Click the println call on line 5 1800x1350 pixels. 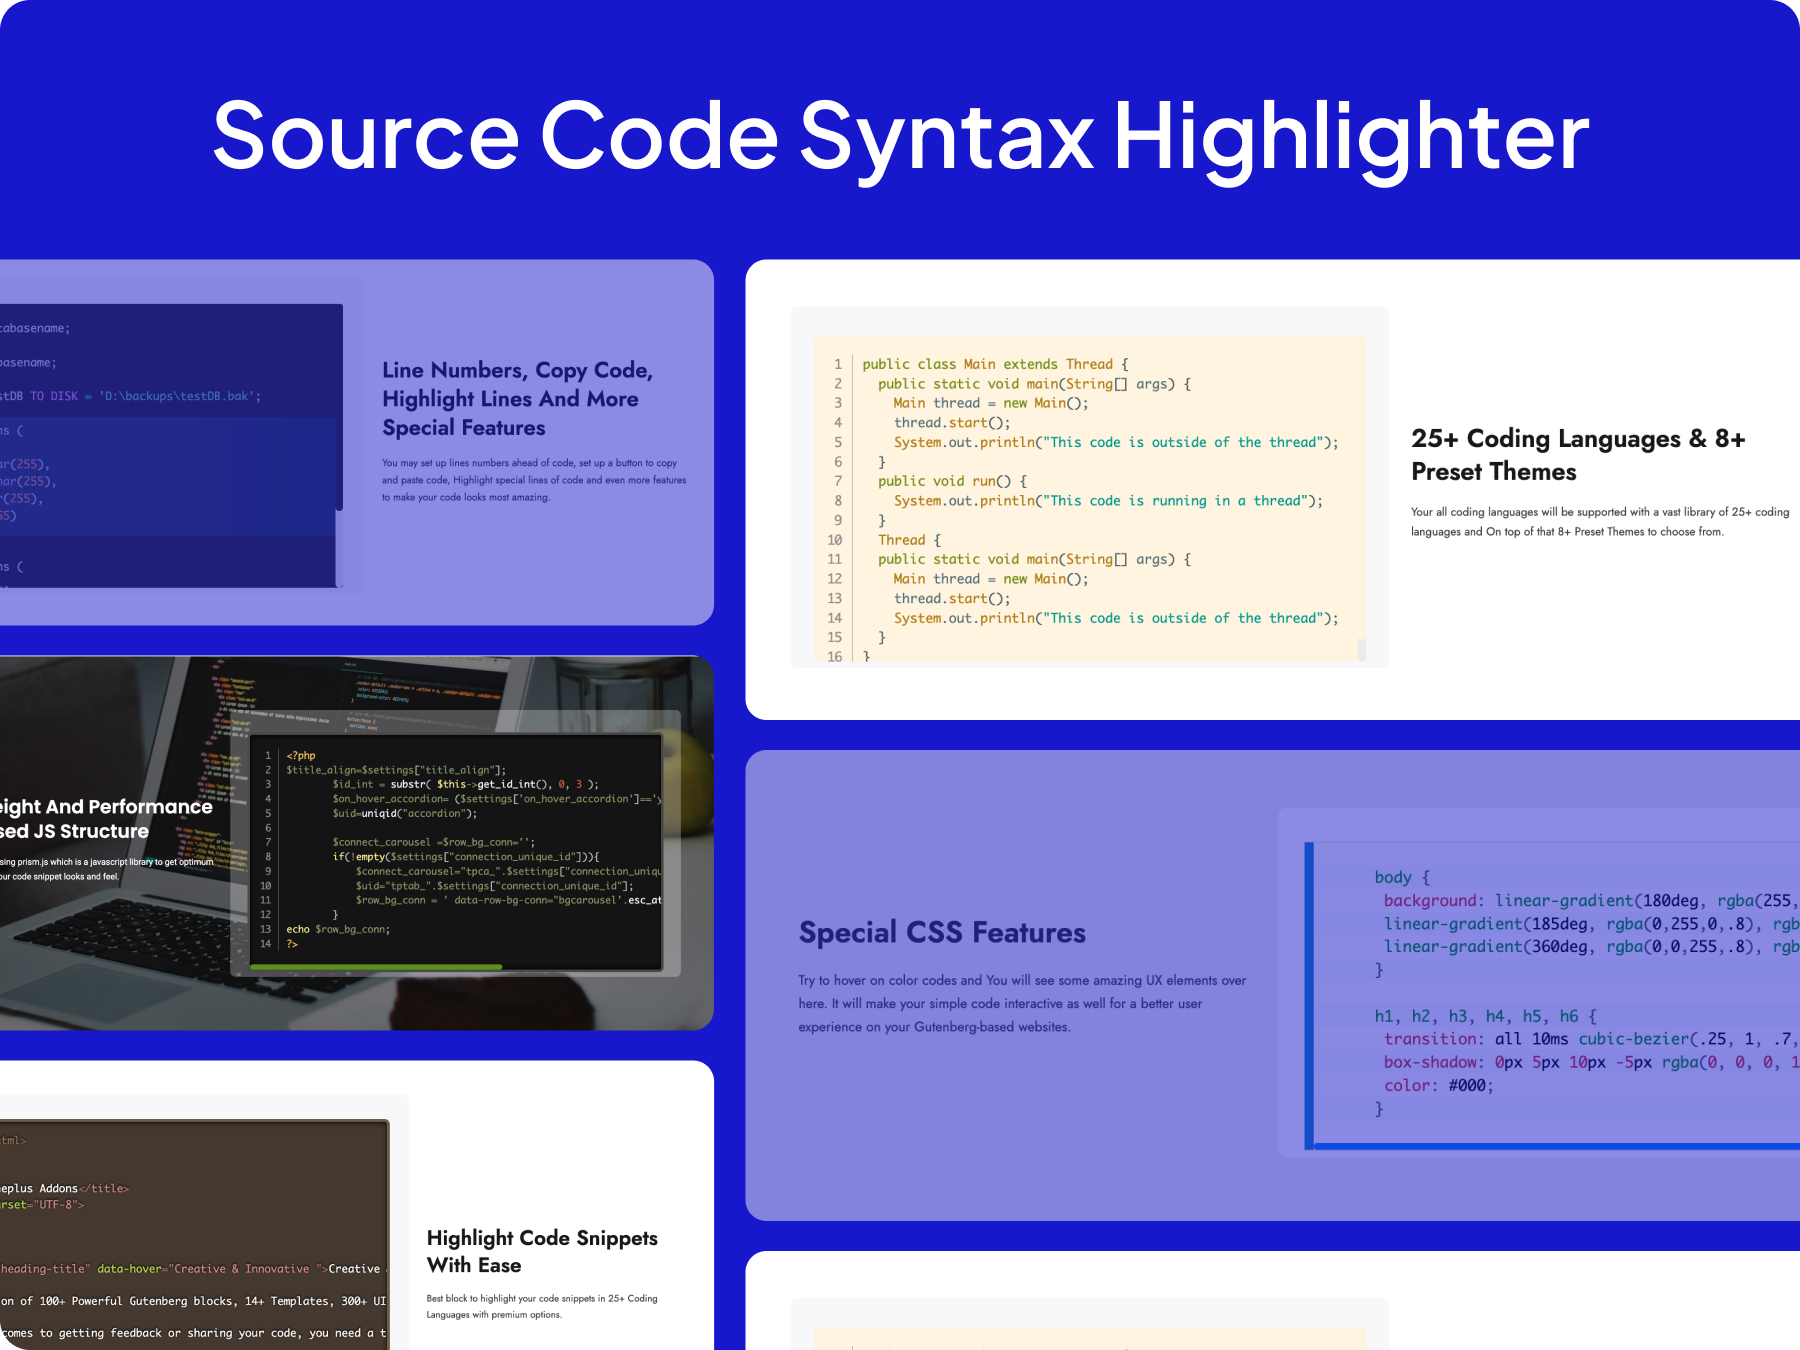1008,442
